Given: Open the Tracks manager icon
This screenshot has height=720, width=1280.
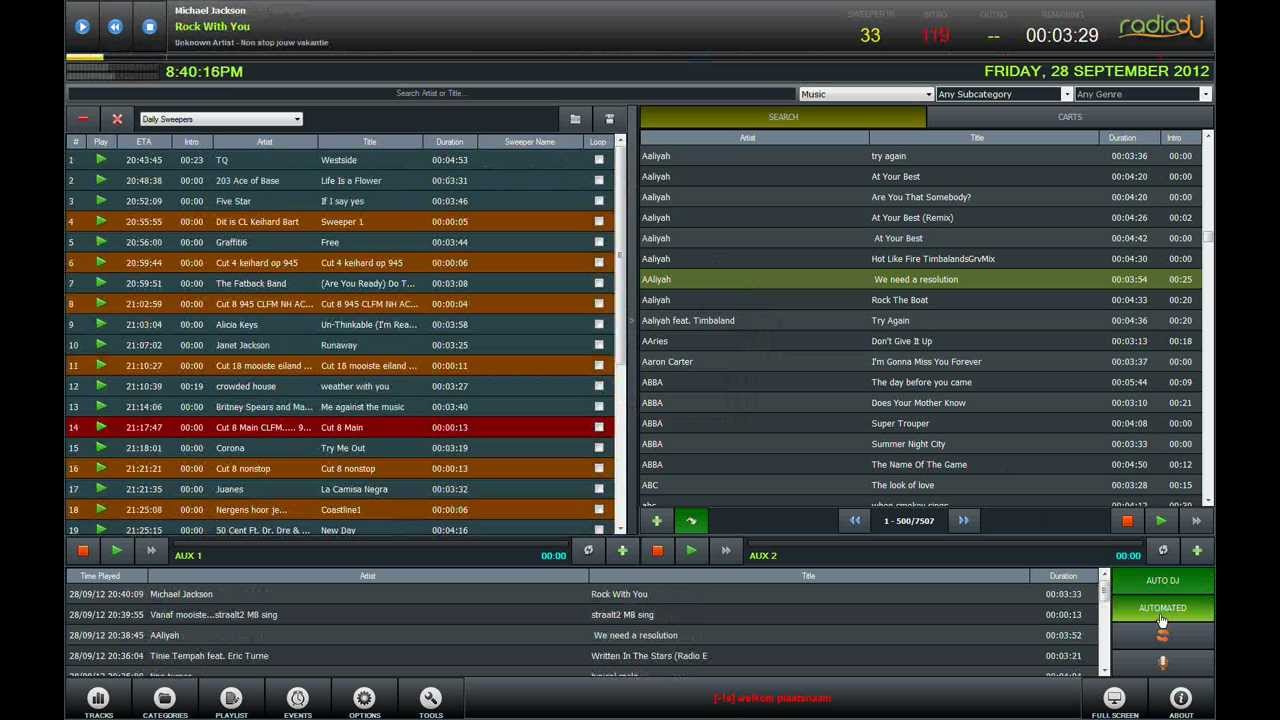Looking at the screenshot, I should pos(98,702).
